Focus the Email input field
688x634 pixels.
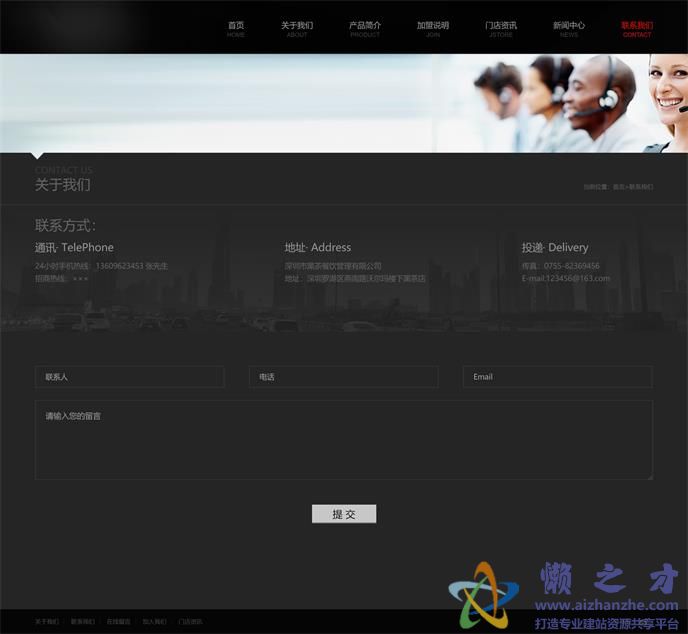click(557, 377)
